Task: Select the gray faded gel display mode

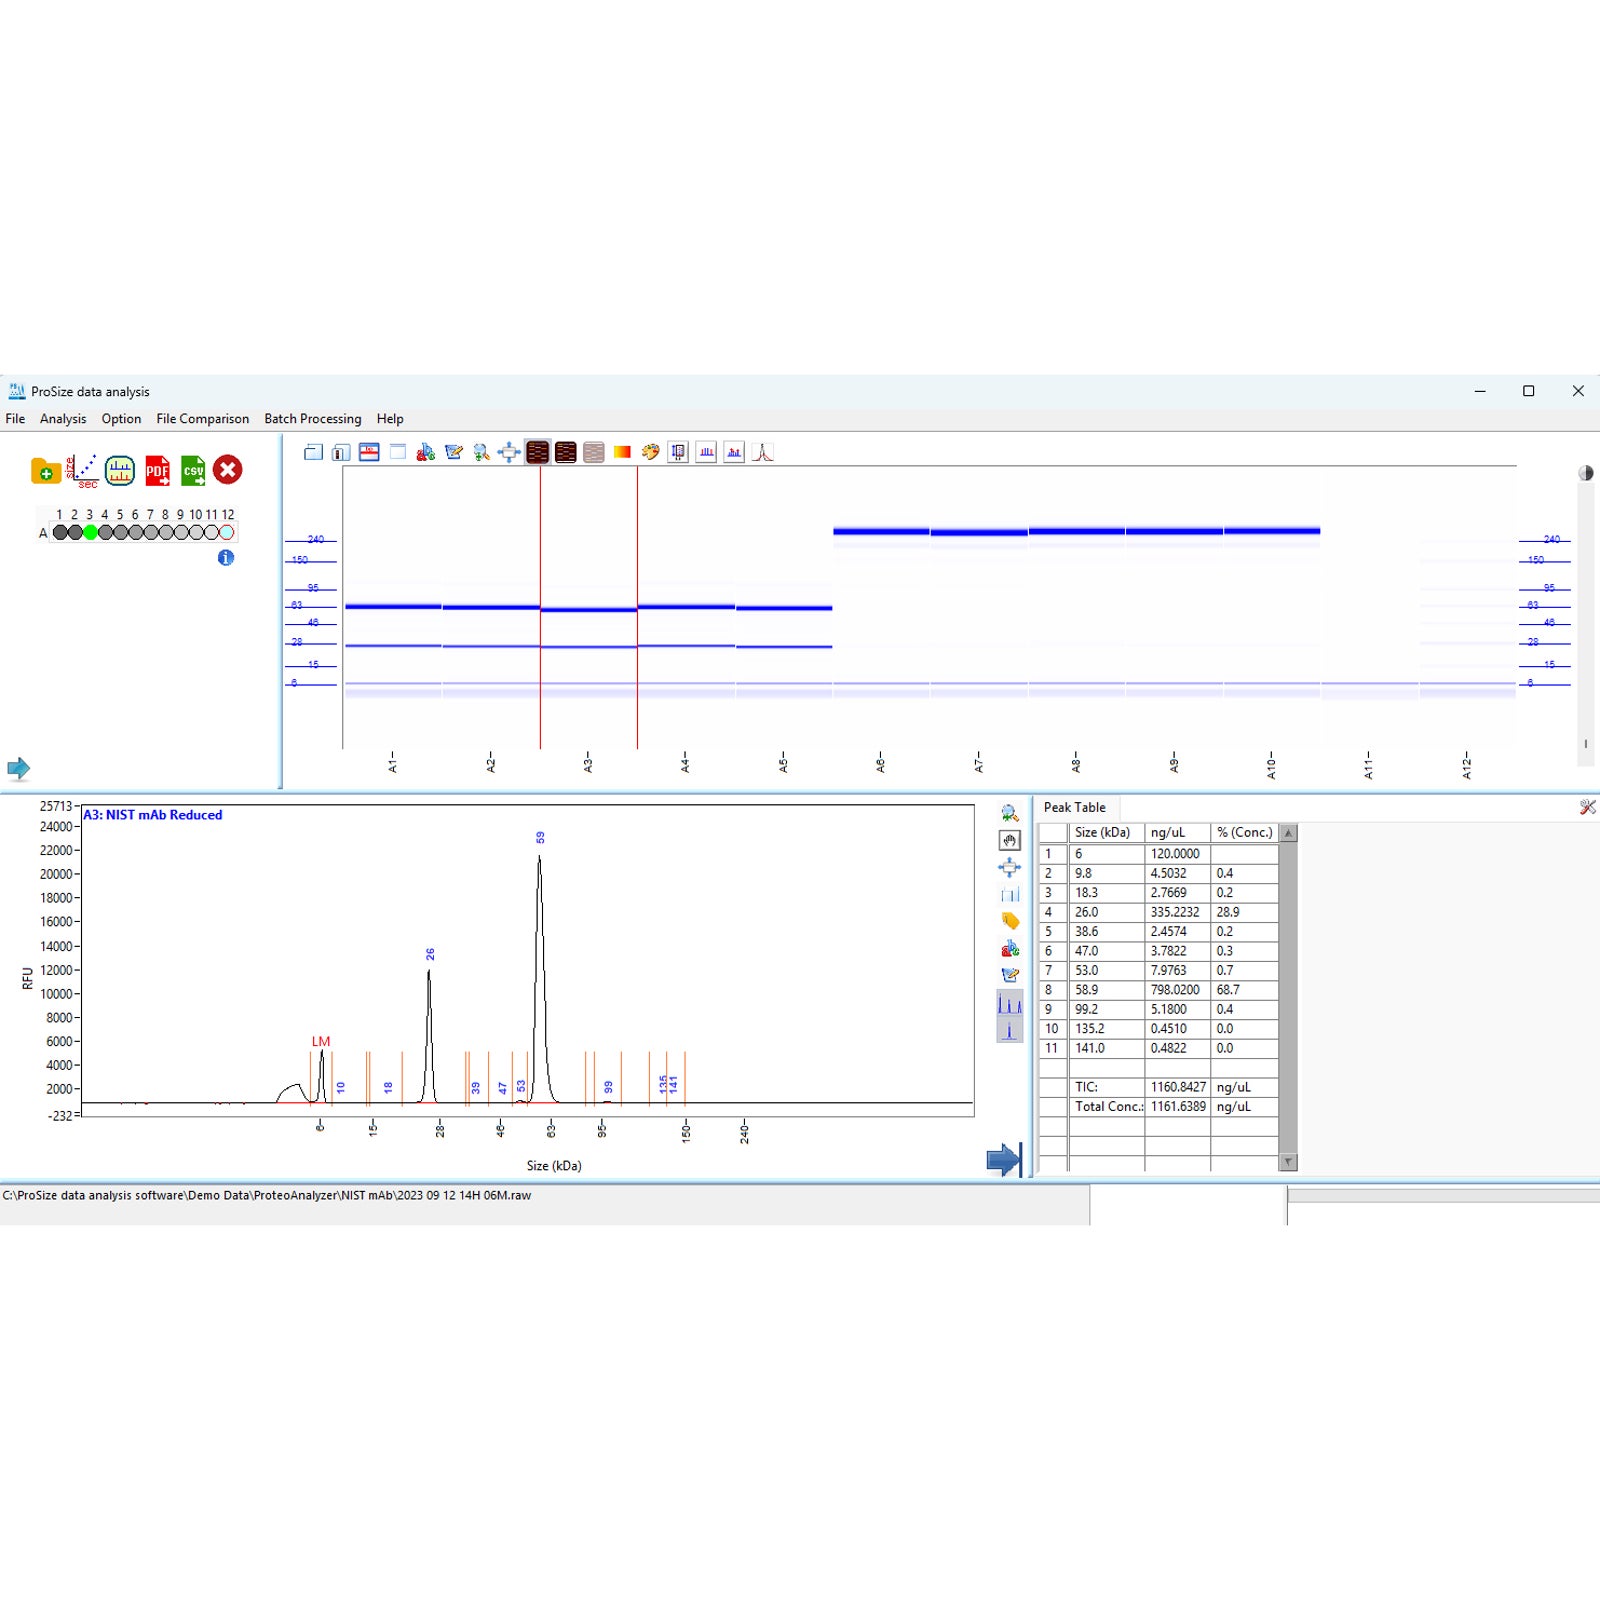Action: click(x=594, y=453)
